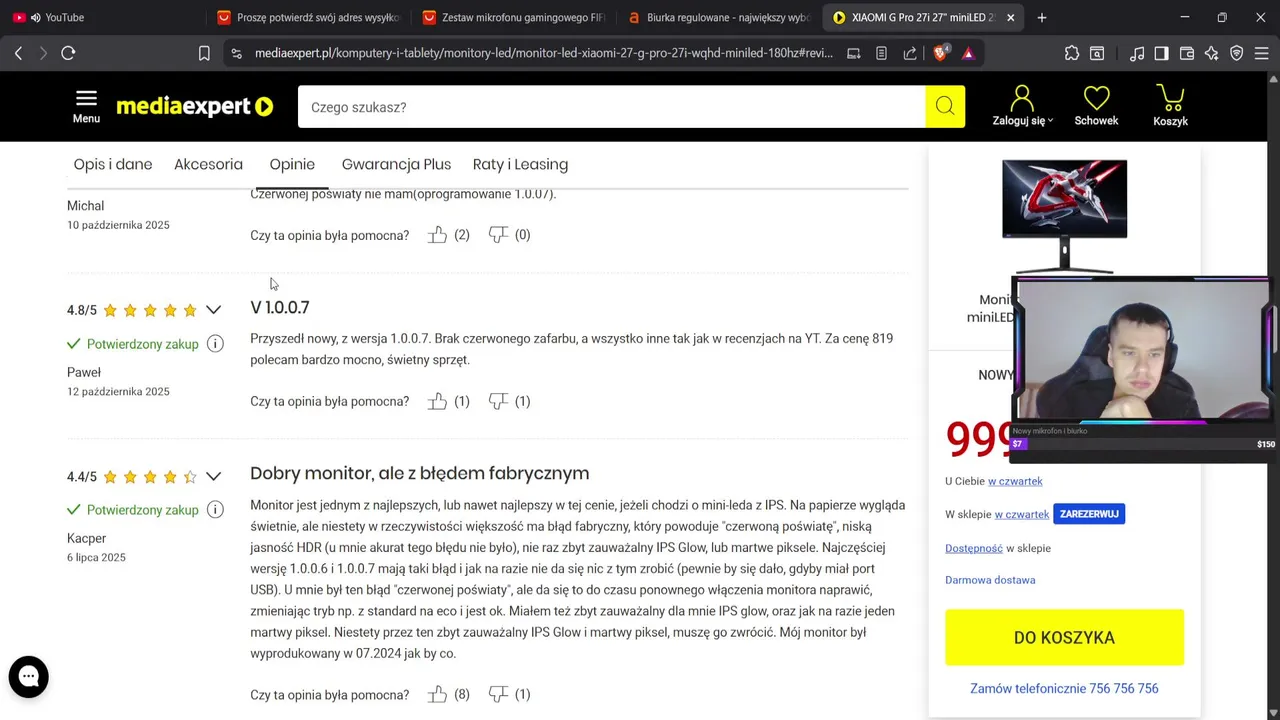Open Opis i dane section
The image size is (1280, 720).
(x=113, y=164)
